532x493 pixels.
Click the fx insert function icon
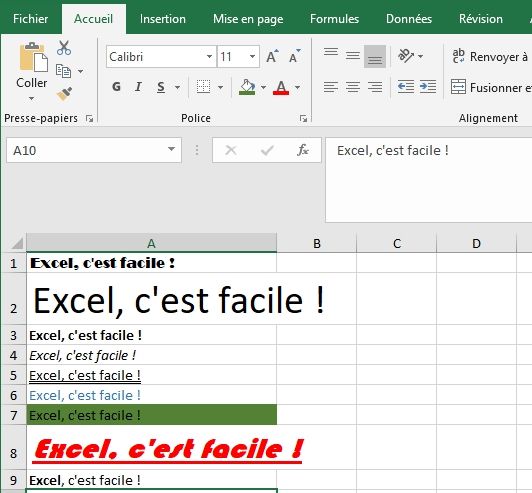coord(303,150)
